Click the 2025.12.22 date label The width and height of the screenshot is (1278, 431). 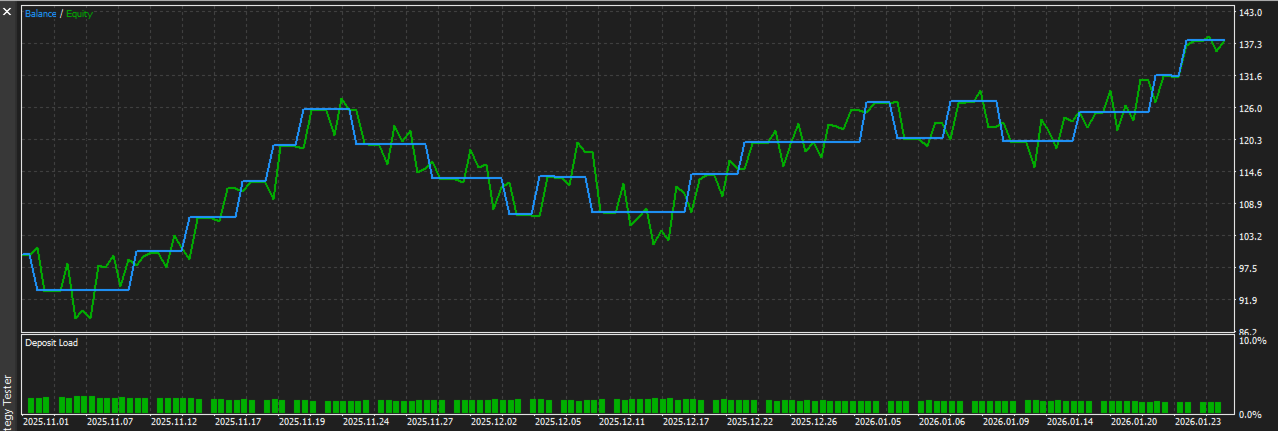[750, 422]
